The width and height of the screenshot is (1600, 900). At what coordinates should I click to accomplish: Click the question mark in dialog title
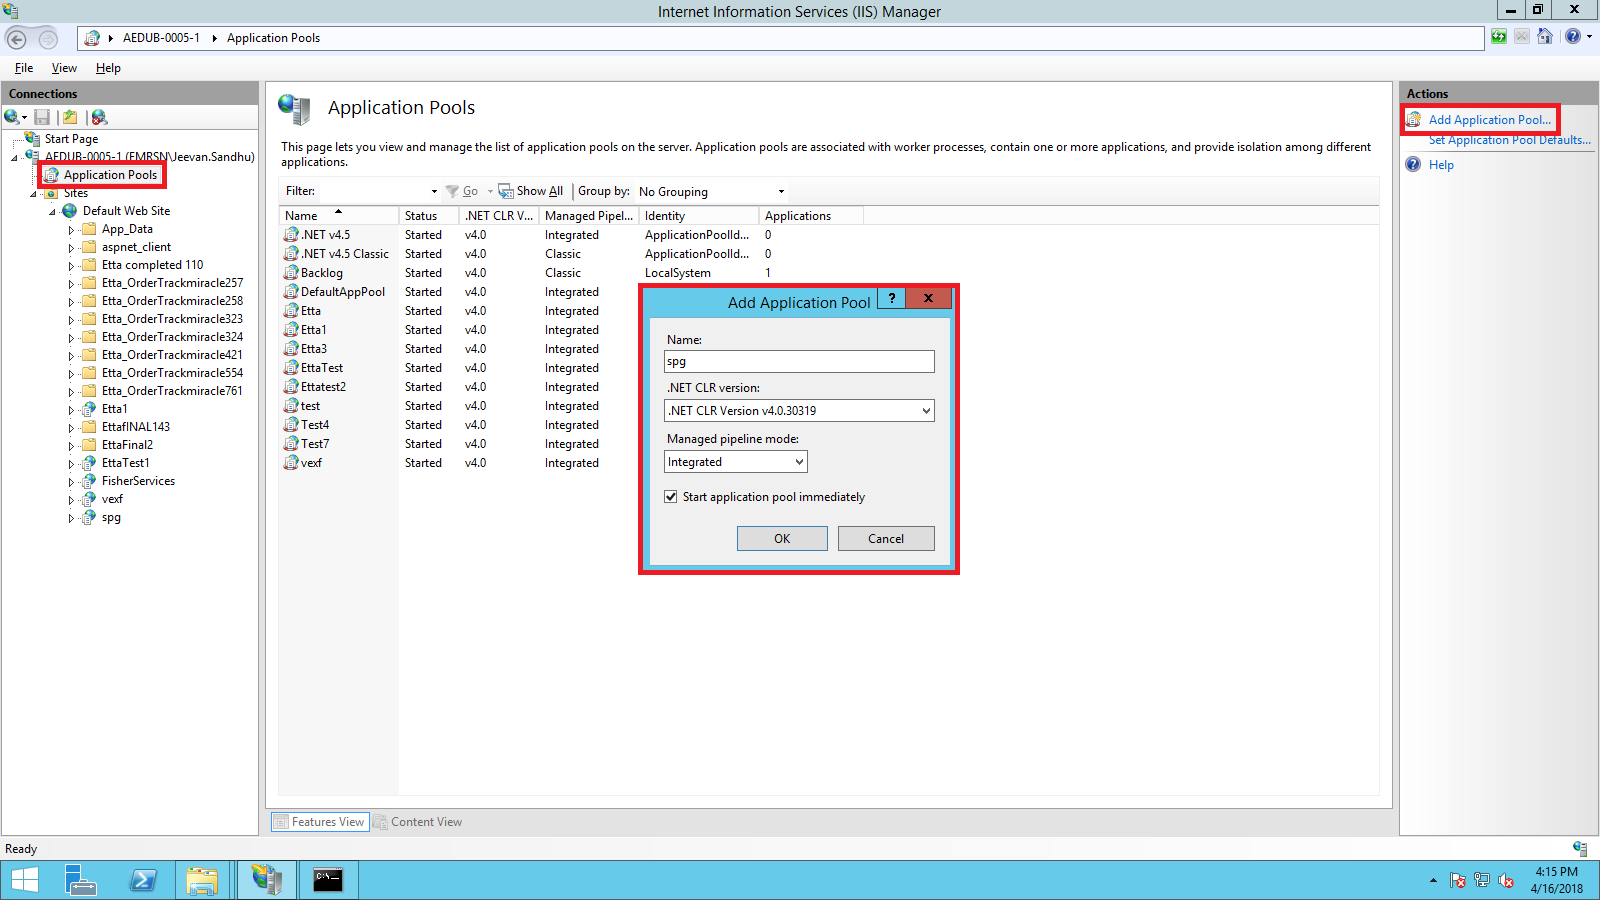click(892, 298)
